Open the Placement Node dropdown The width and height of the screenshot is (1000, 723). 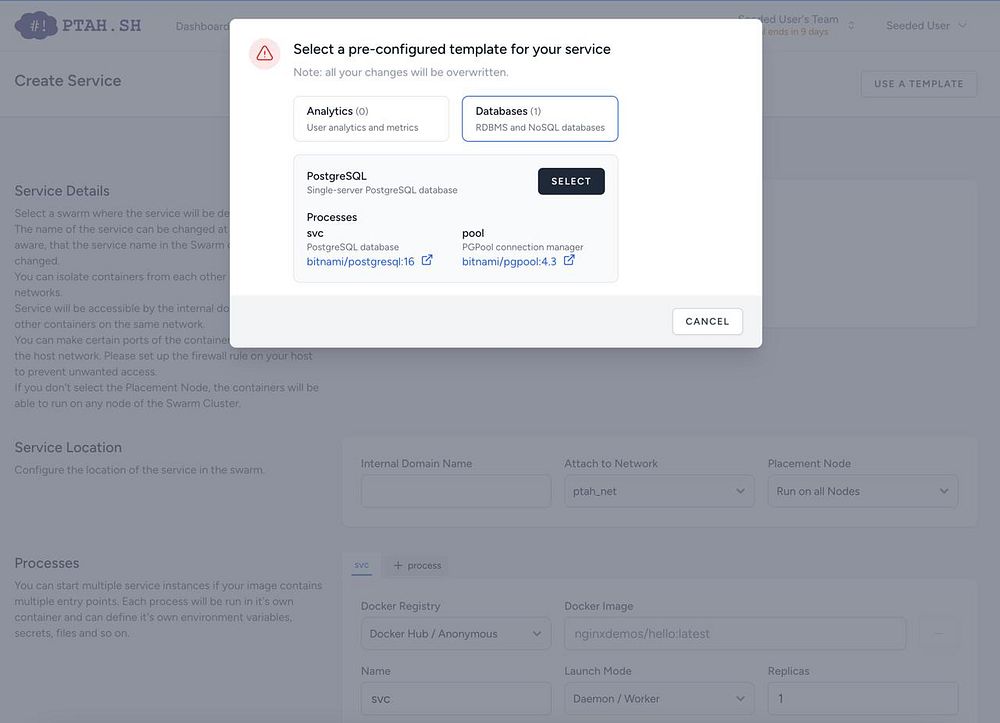(862, 491)
